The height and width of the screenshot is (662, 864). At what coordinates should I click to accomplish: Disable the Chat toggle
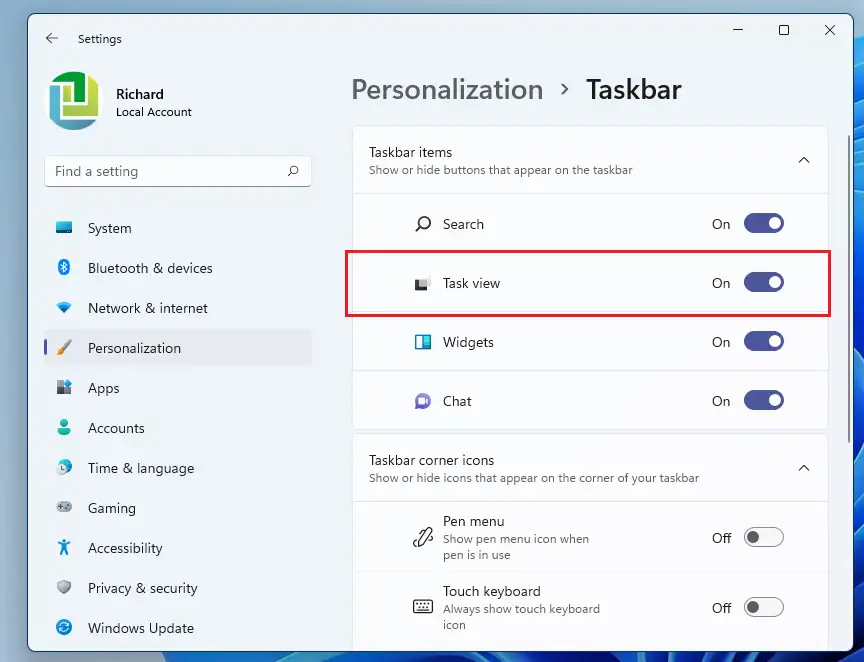click(x=764, y=400)
